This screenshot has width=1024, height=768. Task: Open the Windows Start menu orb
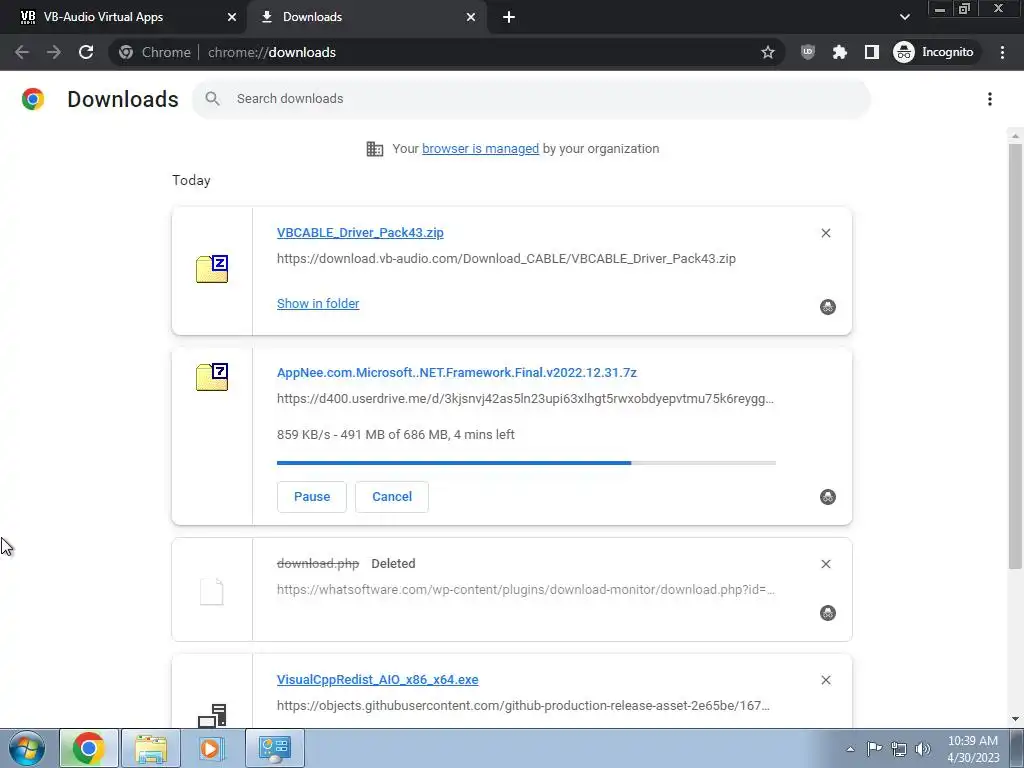click(x=27, y=748)
